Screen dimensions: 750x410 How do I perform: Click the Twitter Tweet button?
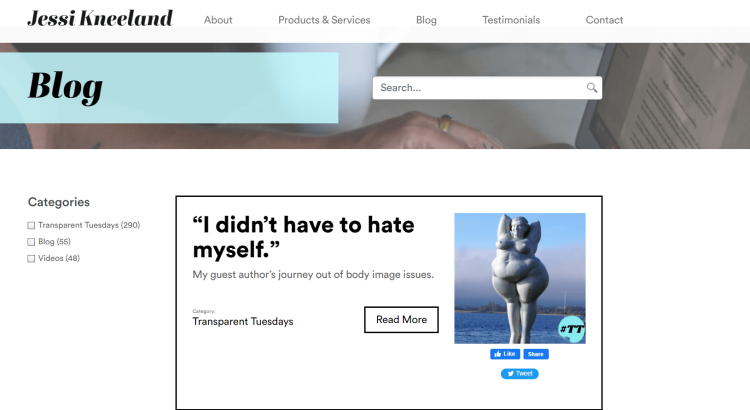click(519, 374)
